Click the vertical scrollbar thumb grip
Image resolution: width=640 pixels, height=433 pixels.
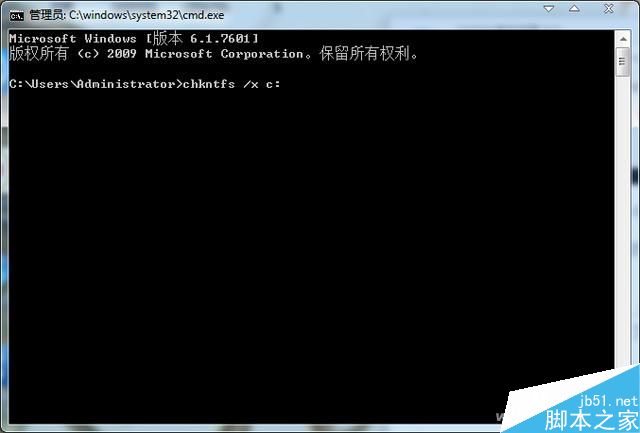(622, 62)
